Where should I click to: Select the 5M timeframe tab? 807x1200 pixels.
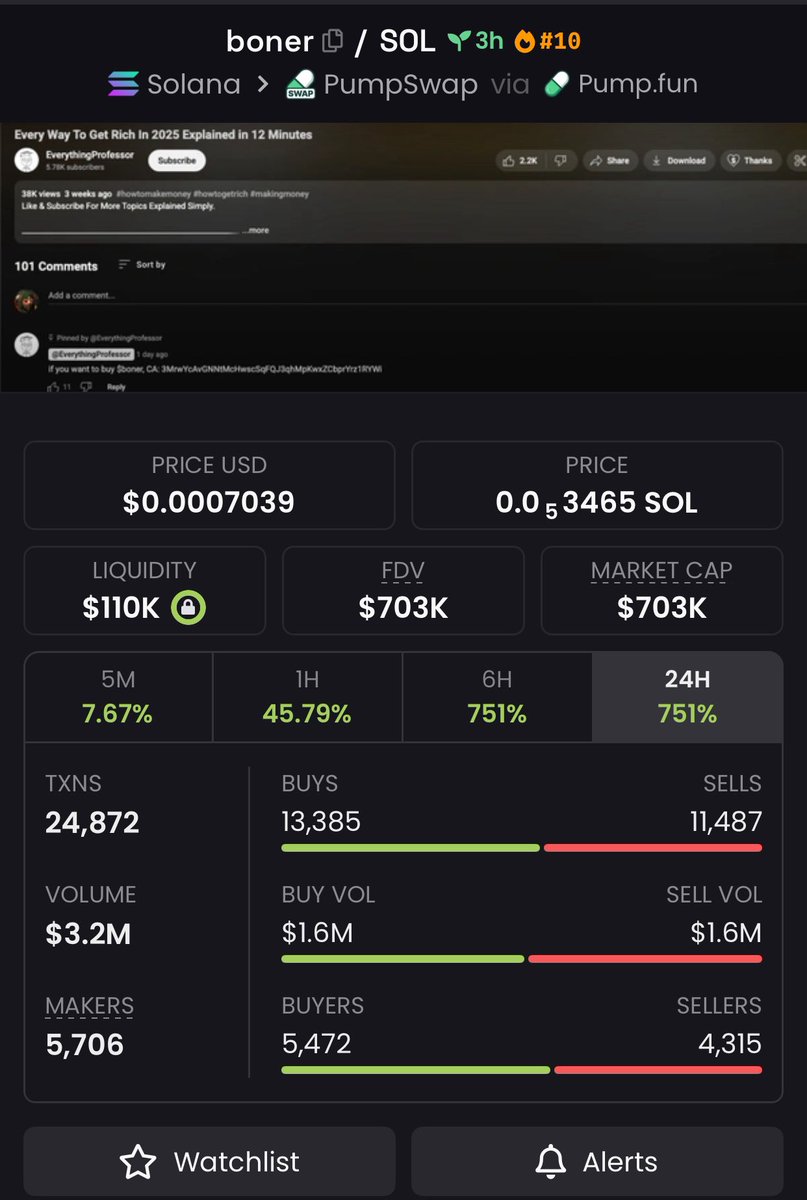point(118,697)
